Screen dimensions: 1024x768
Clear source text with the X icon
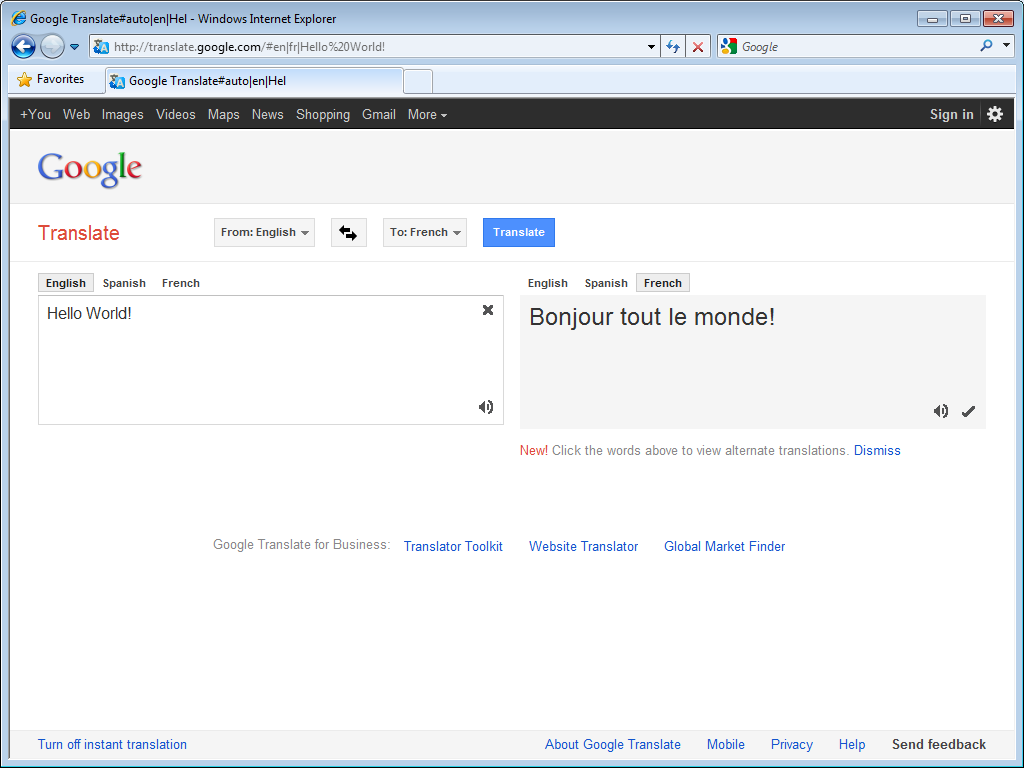click(x=488, y=310)
